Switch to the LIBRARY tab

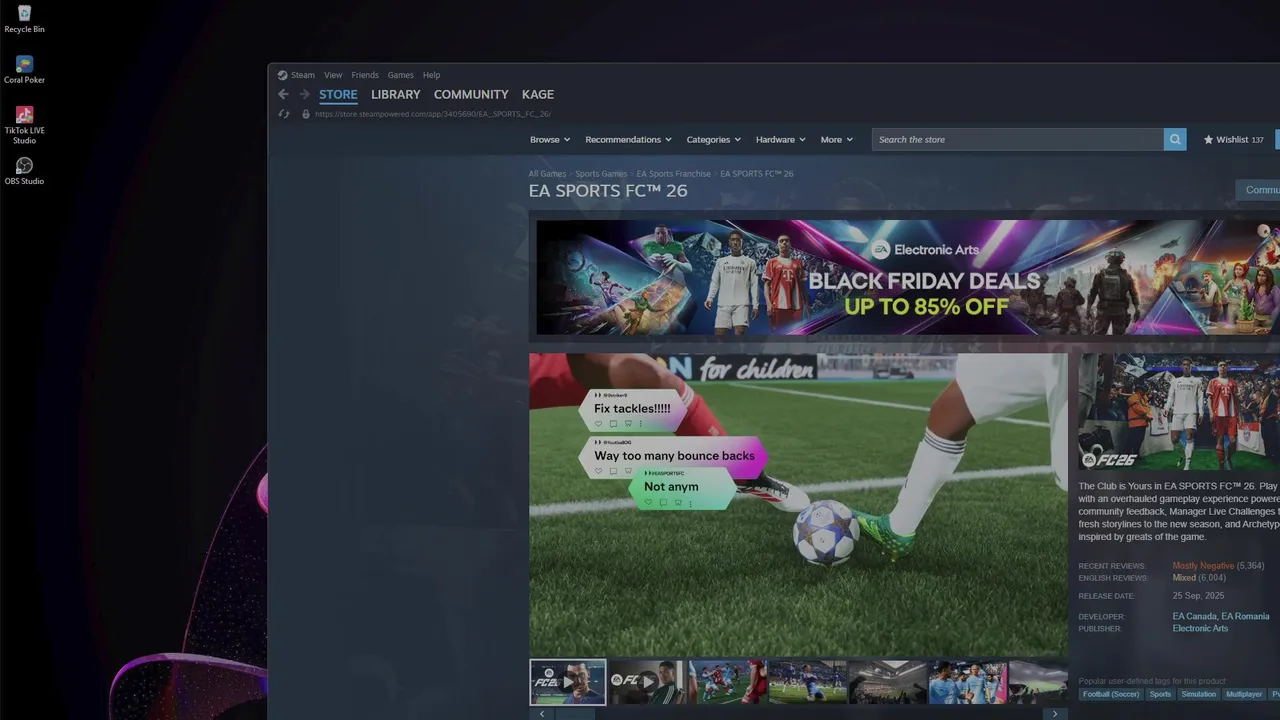[x=396, y=94]
